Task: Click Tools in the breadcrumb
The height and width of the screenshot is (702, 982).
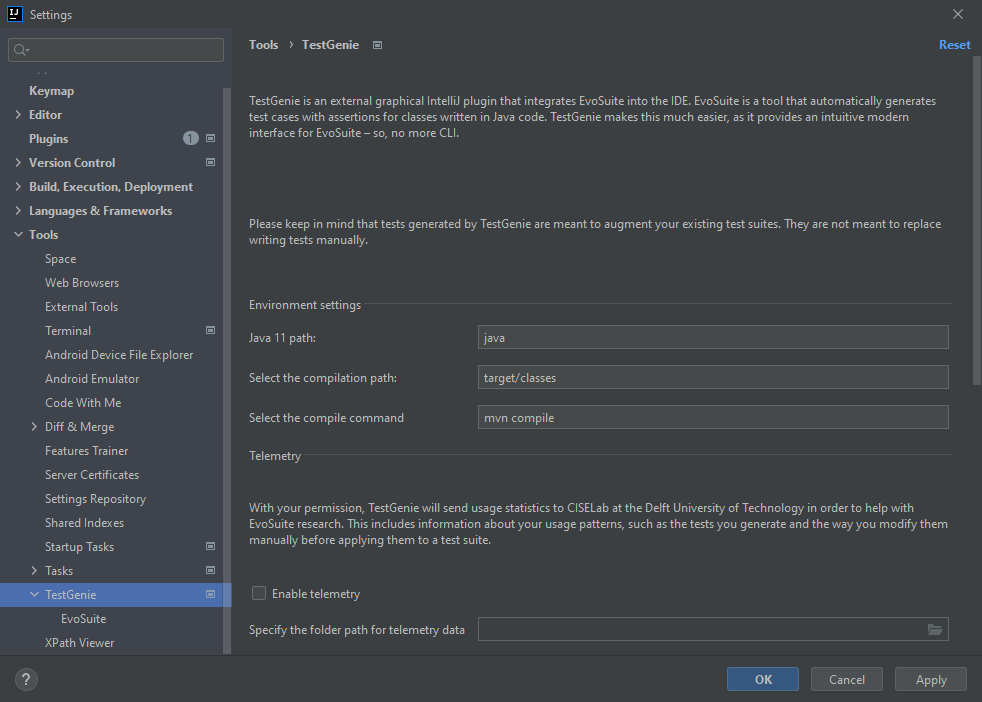Action: click(264, 45)
